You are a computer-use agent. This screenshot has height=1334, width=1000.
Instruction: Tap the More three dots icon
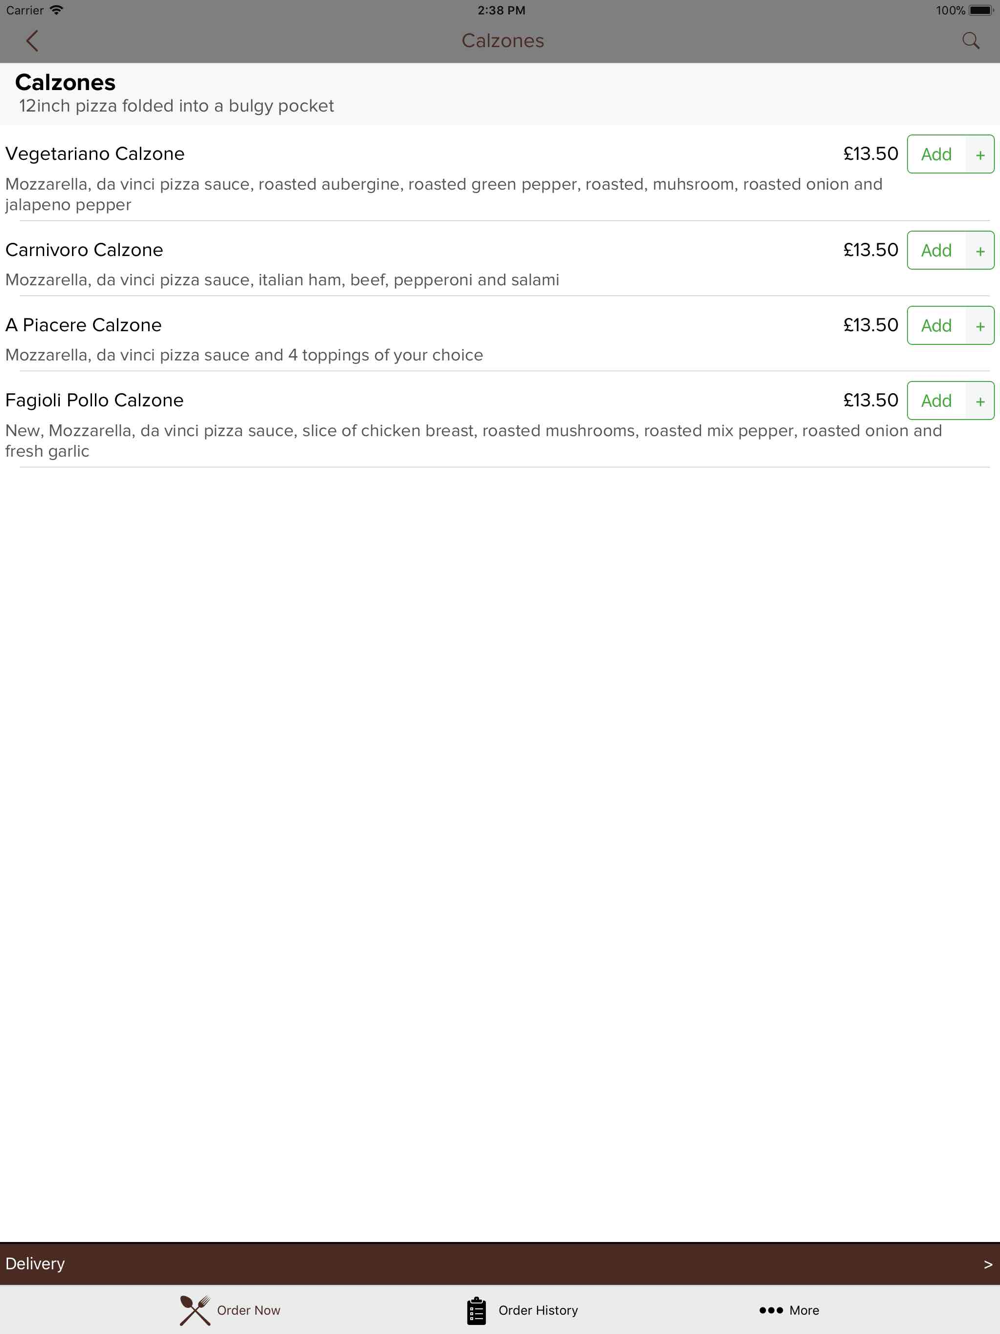coord(770,1310)
